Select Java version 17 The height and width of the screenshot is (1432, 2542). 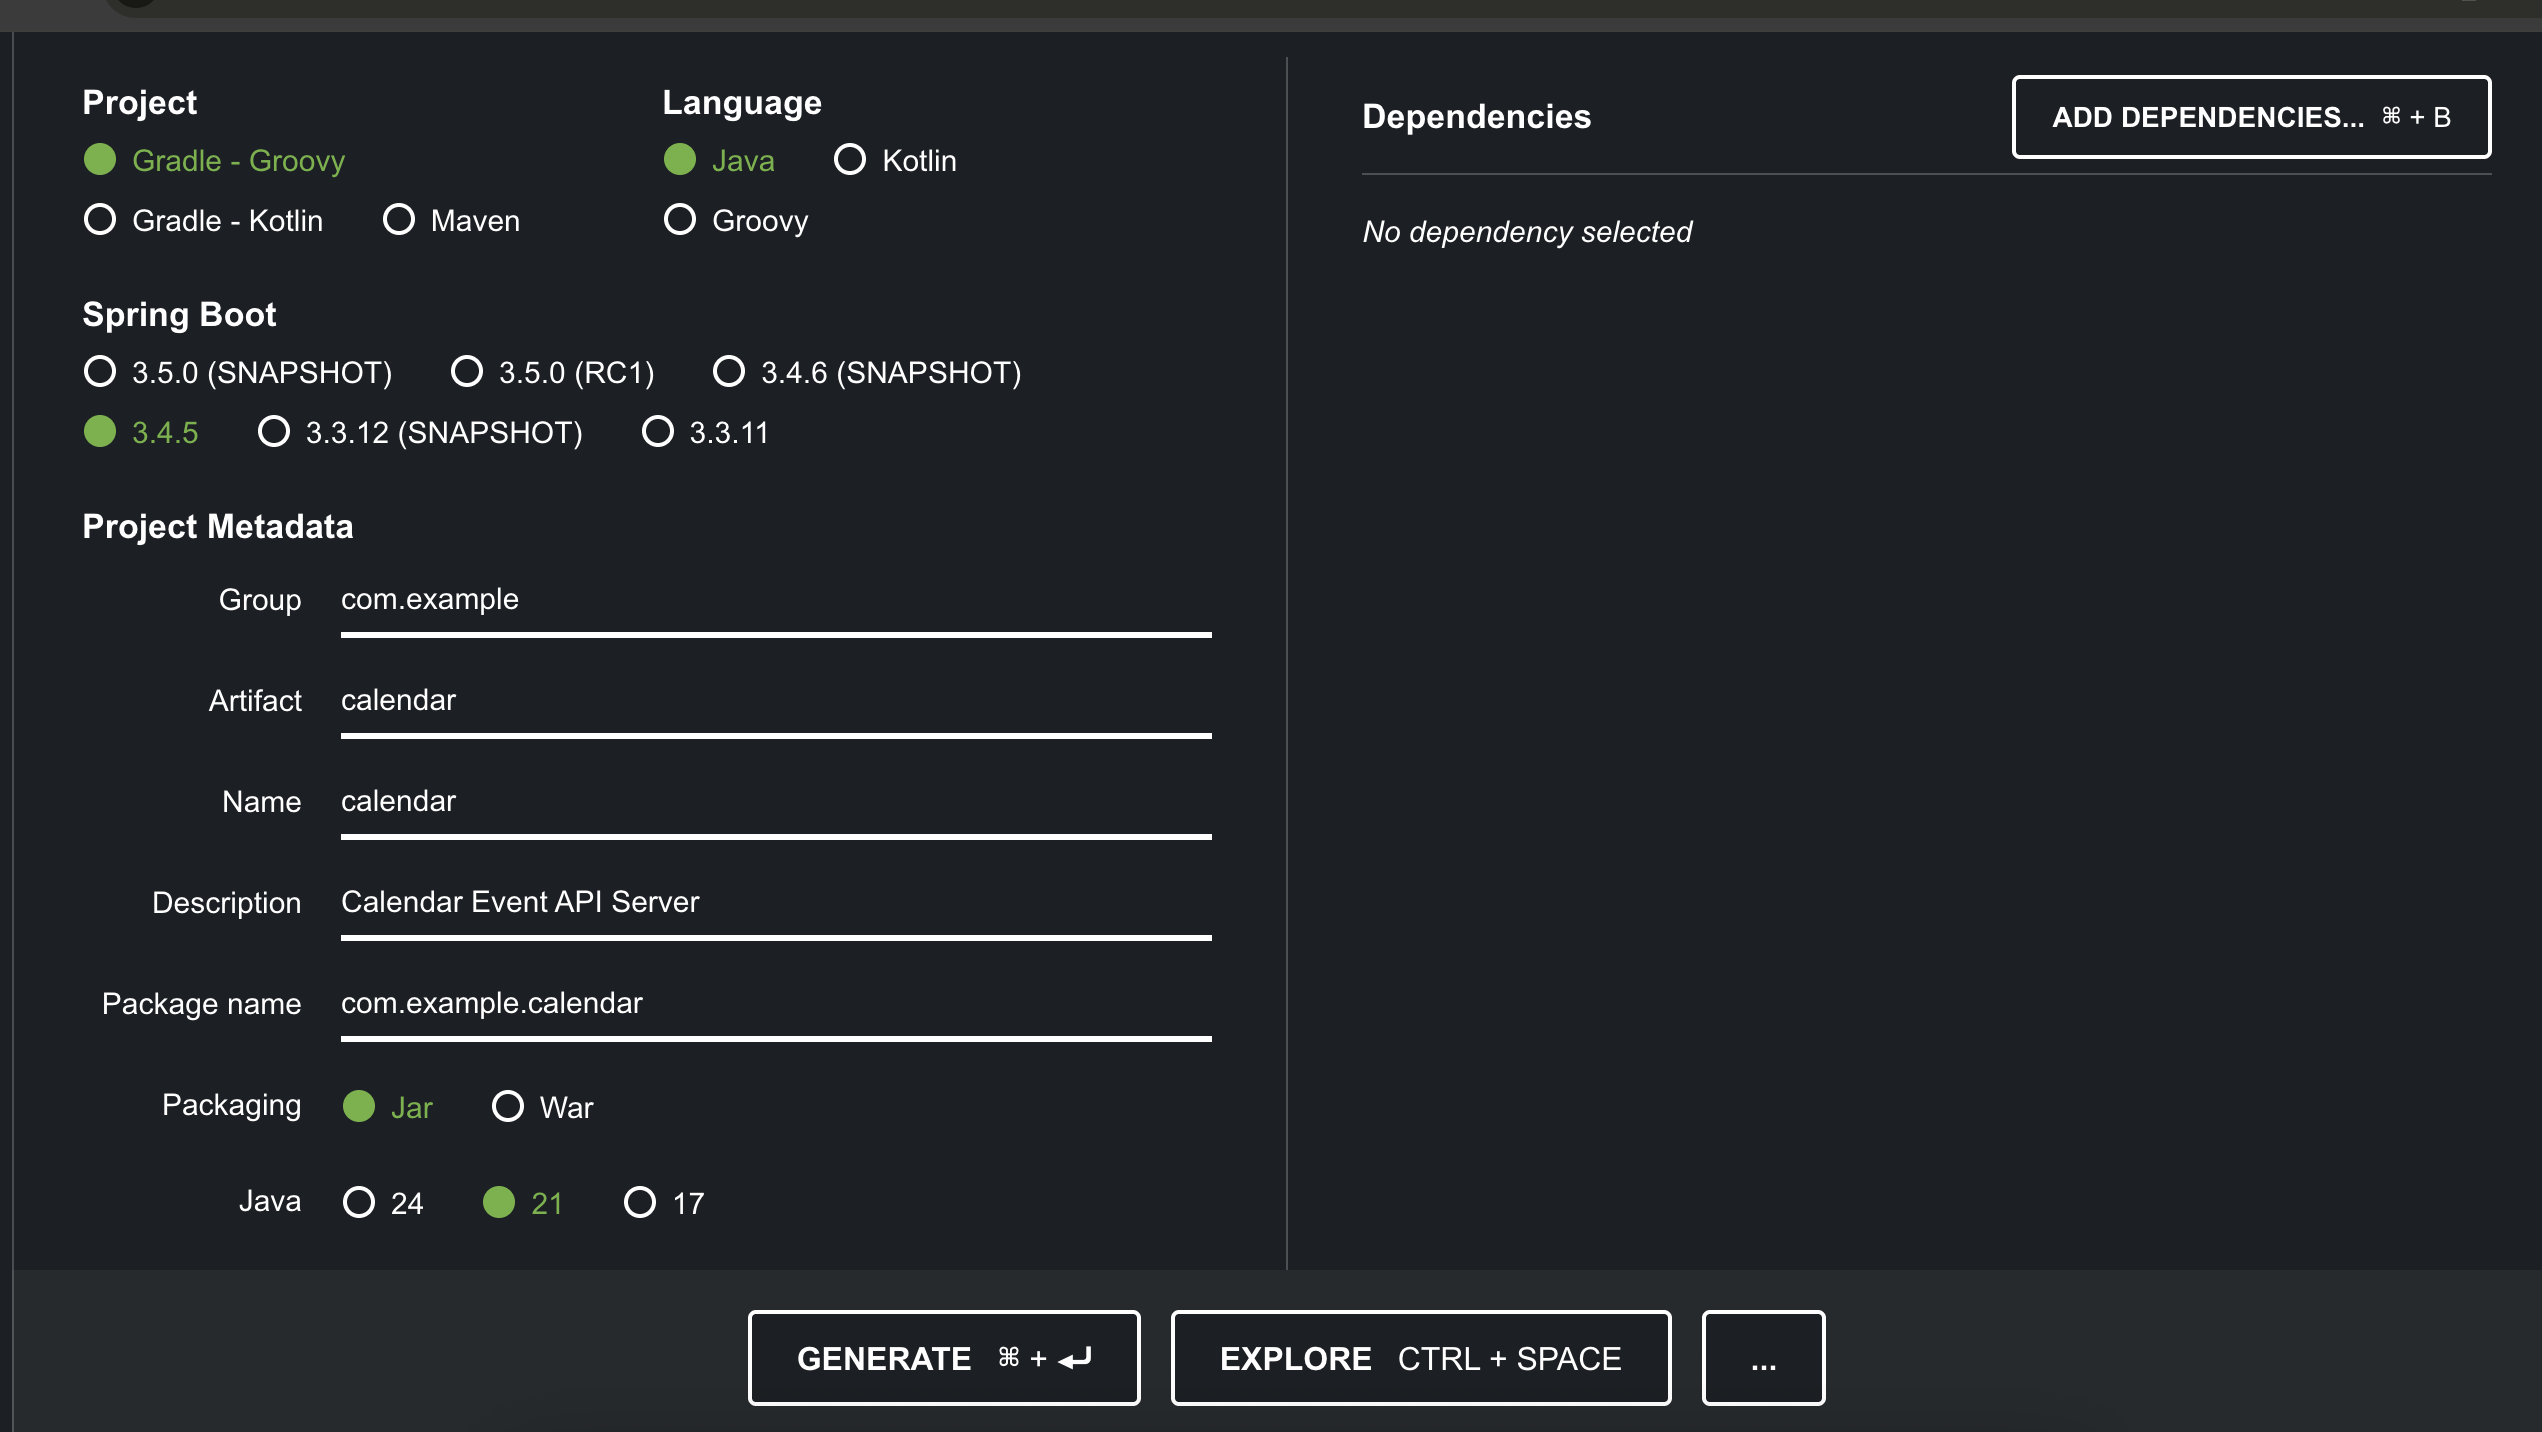(640, 1201)
